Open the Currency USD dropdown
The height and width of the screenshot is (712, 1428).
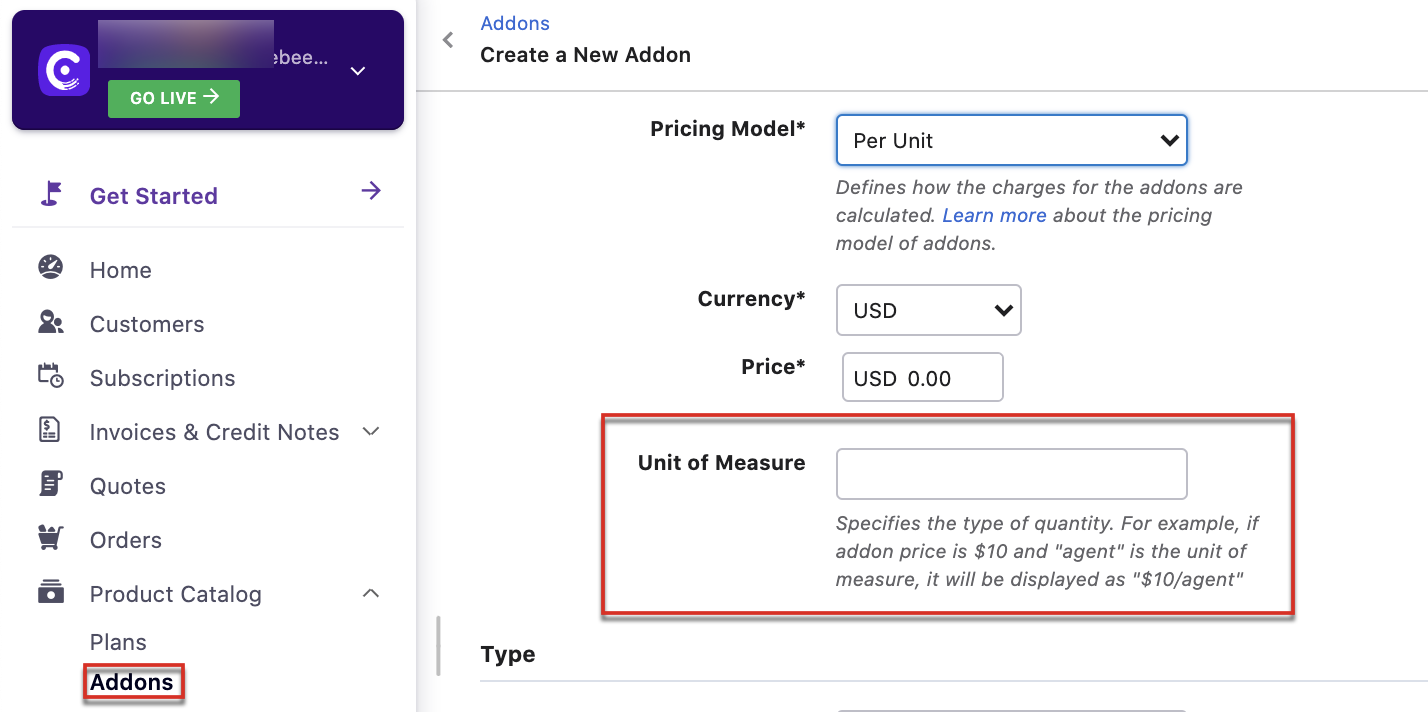pyautogui.click(x=928, y=310)
